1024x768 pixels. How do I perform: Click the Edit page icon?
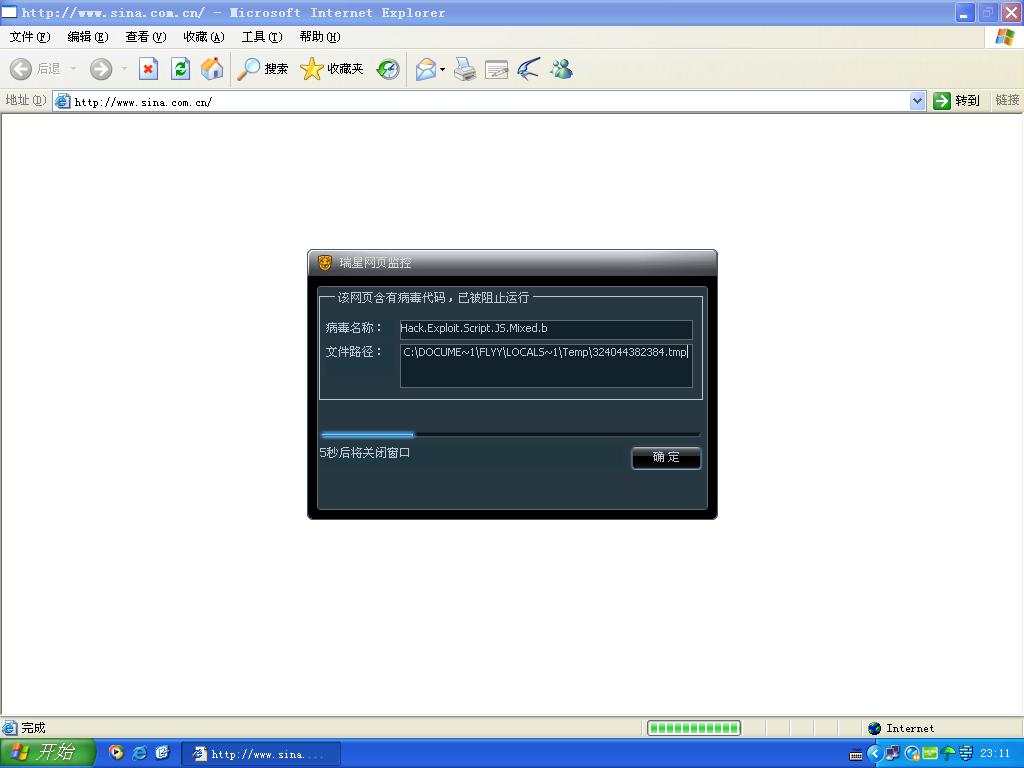click(x=496, y=69)
